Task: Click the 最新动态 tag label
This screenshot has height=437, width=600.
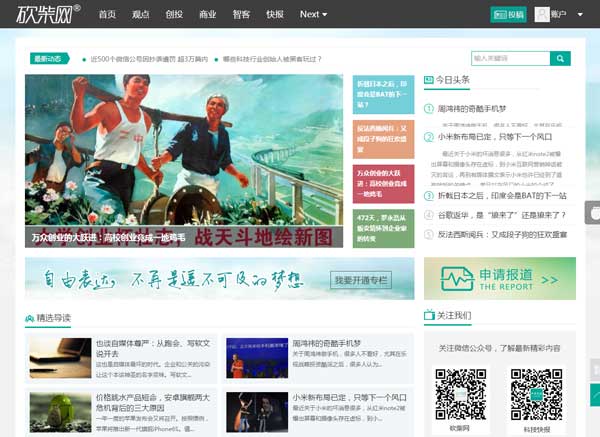Action: (x=50, y=59)
